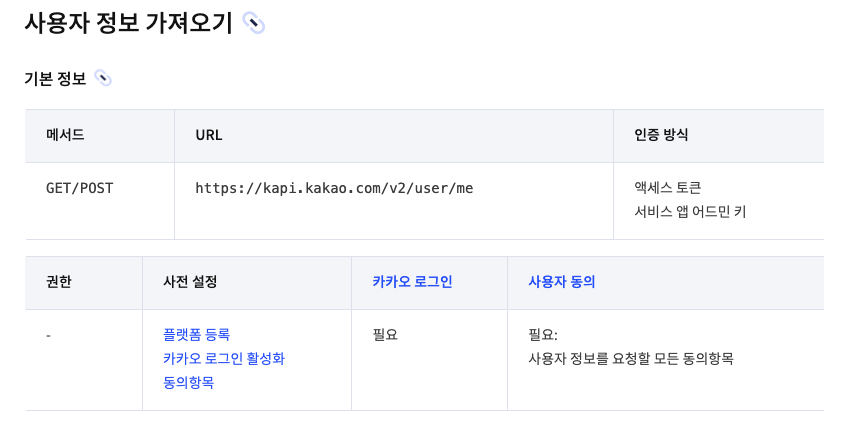The image size is (843, 430).
Task: Open the 사용자 동의 header link
Action: 562,282
